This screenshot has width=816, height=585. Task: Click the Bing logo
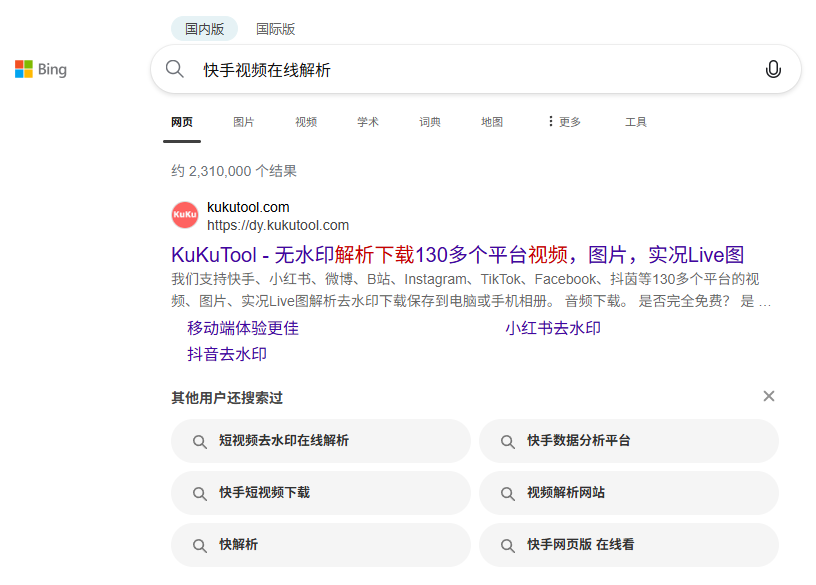coord(40,68)
